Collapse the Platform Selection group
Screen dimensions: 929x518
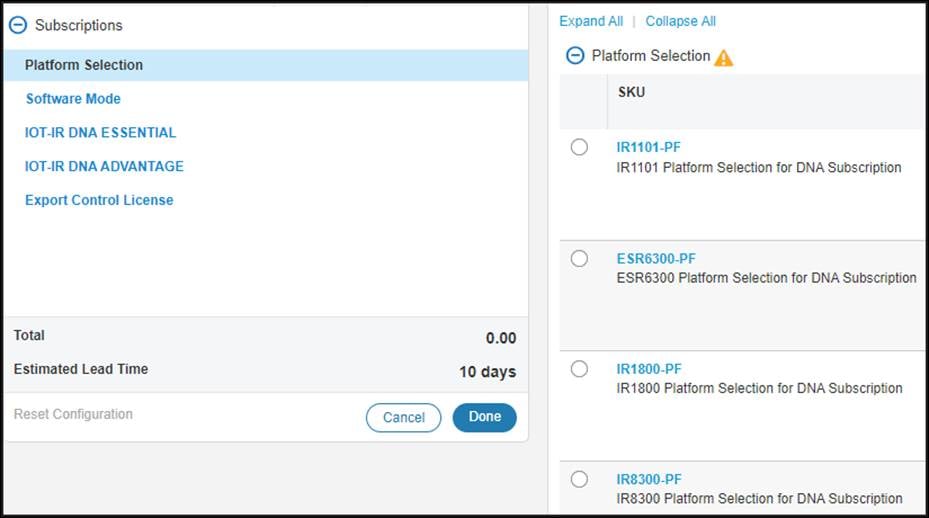coord(575,56)
